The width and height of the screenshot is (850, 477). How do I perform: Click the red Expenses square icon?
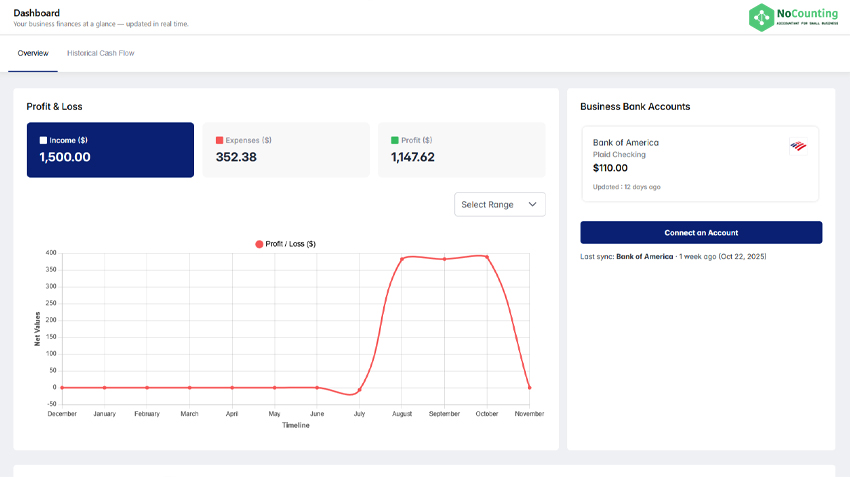(220, 141)
